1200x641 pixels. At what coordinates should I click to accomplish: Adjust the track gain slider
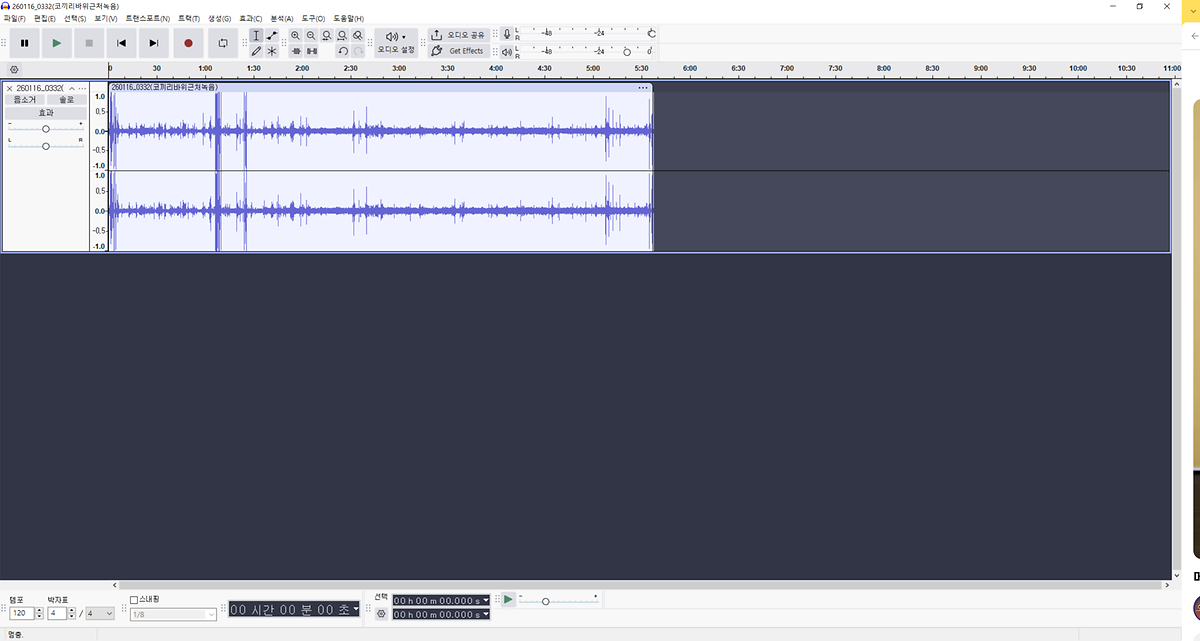pyautogui.click(x=46, y=129)
